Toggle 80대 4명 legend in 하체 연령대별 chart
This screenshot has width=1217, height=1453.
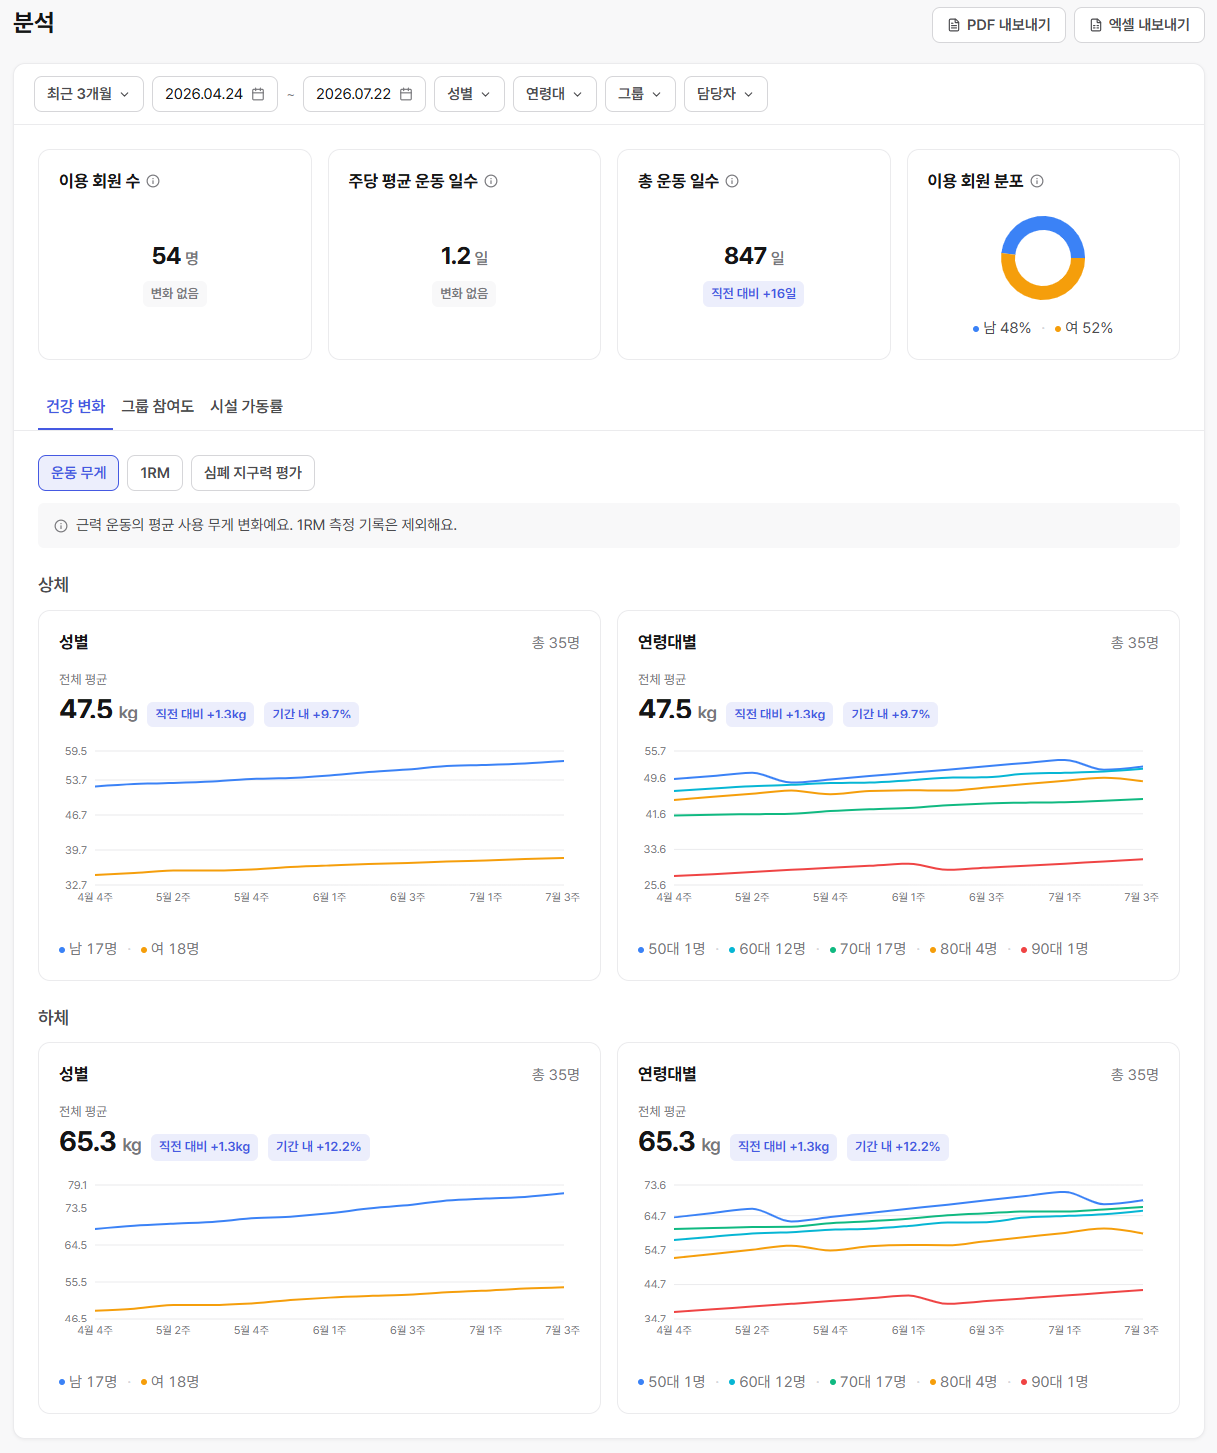click(x=963, y=1382)
